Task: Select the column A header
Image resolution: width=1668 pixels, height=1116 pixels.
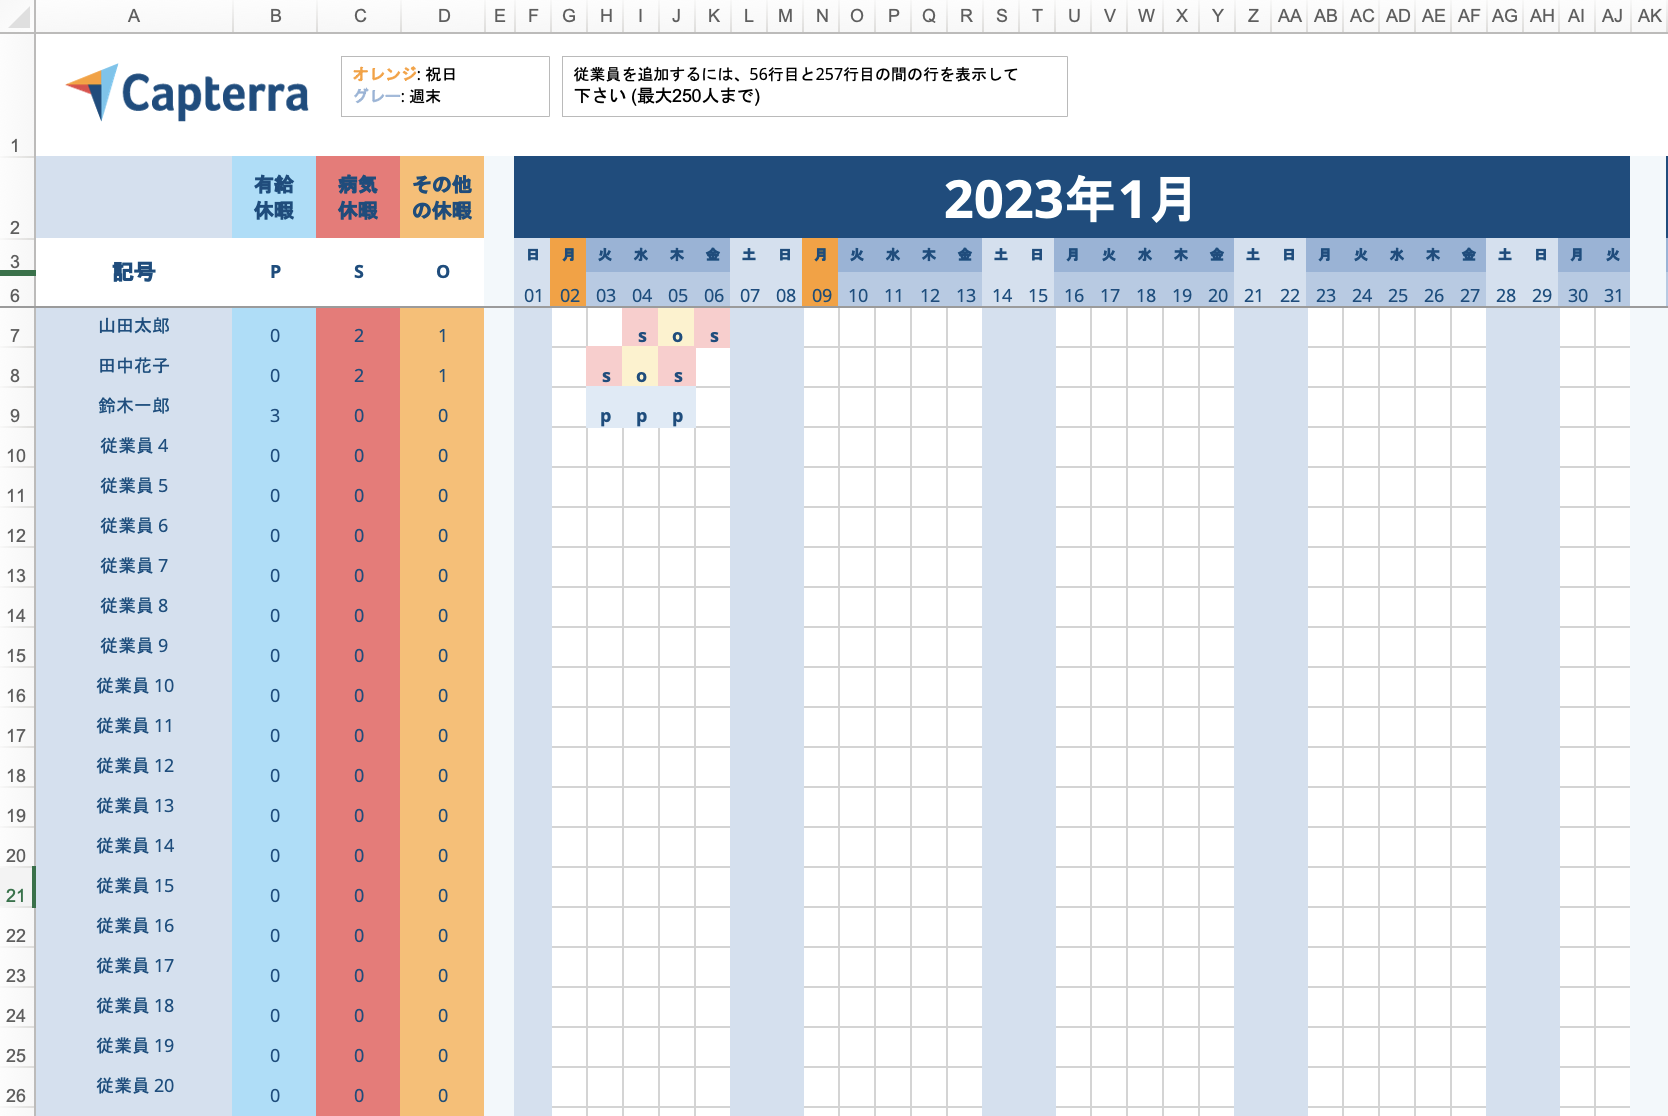Action: coord(133,16)
